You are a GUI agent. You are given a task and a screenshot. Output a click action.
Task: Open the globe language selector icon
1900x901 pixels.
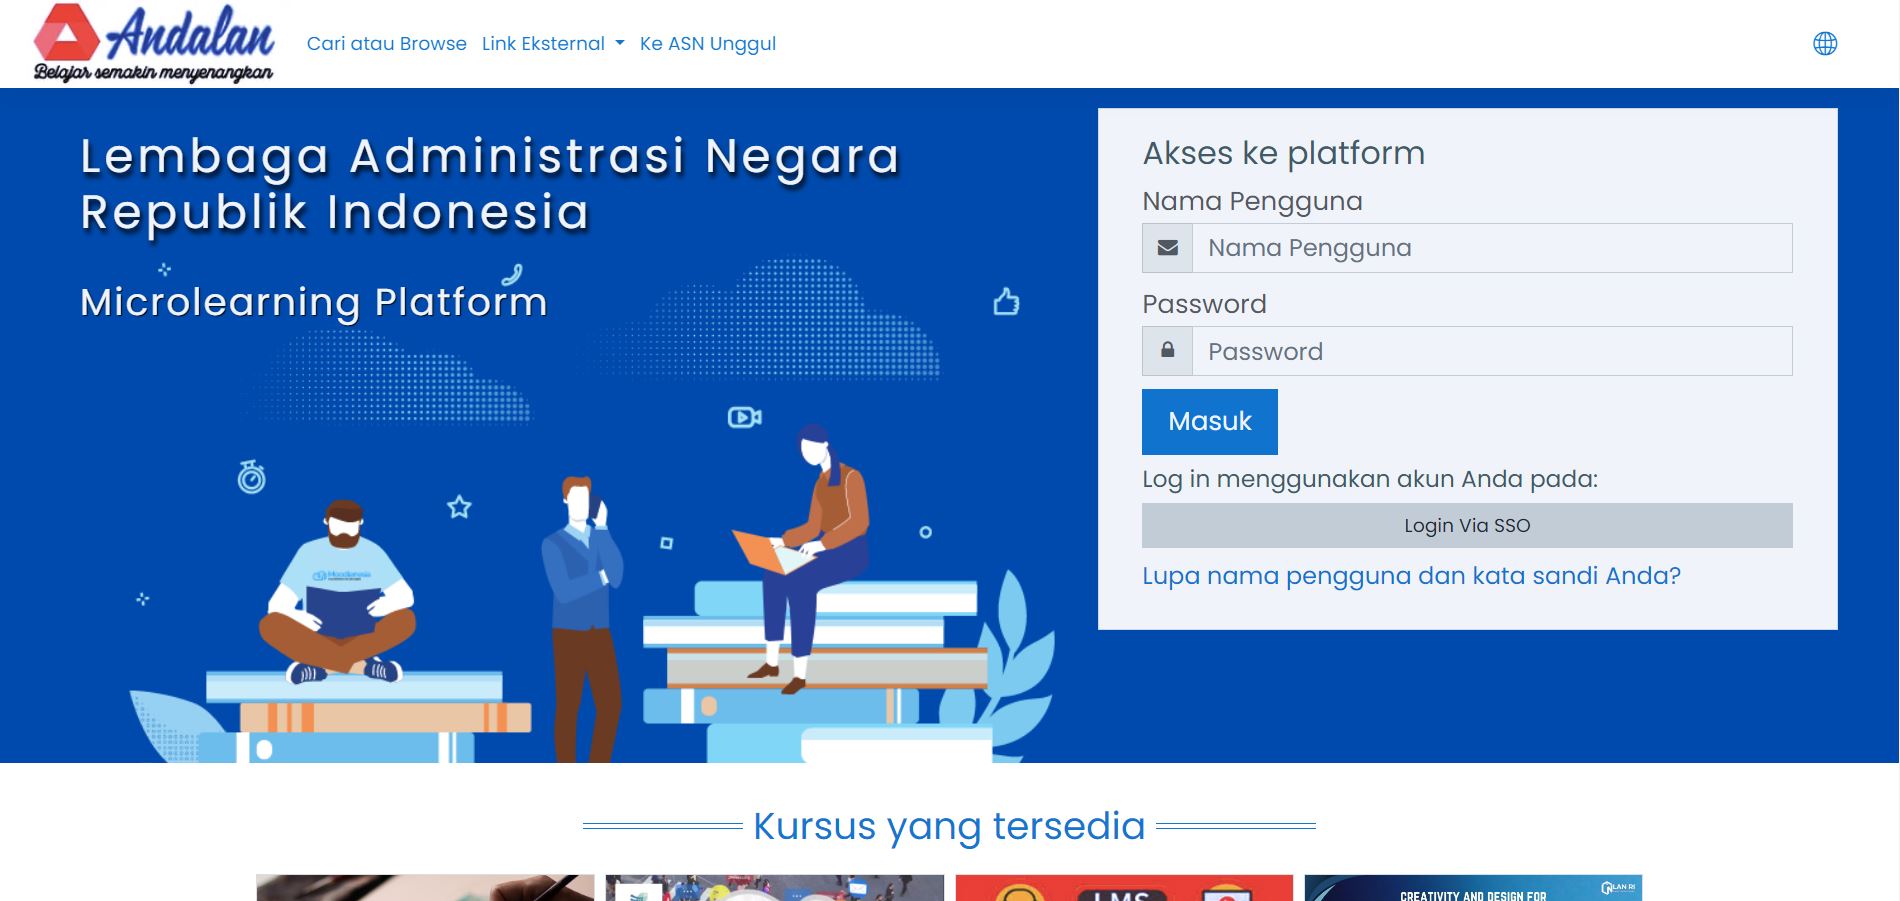click(x=1825, y=44)
